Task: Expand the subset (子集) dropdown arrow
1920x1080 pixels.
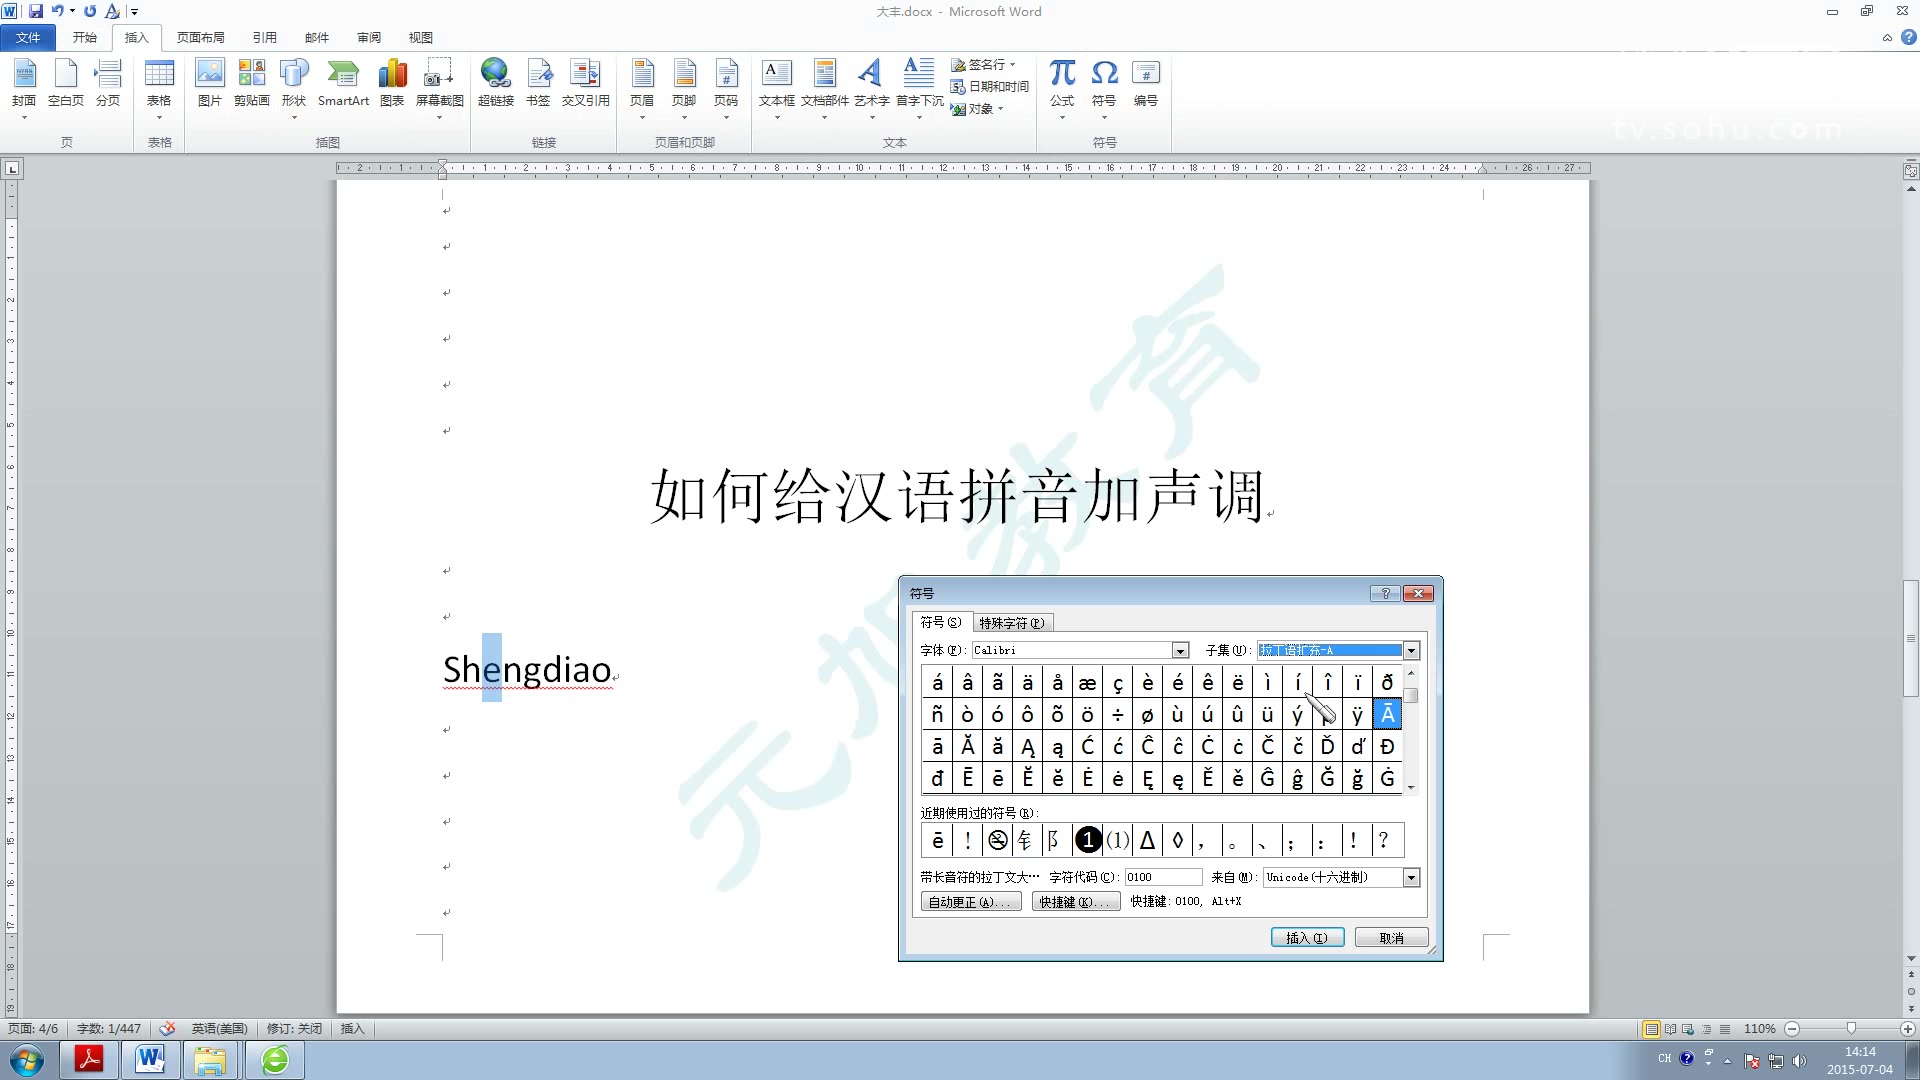Action: (1411, 651)
